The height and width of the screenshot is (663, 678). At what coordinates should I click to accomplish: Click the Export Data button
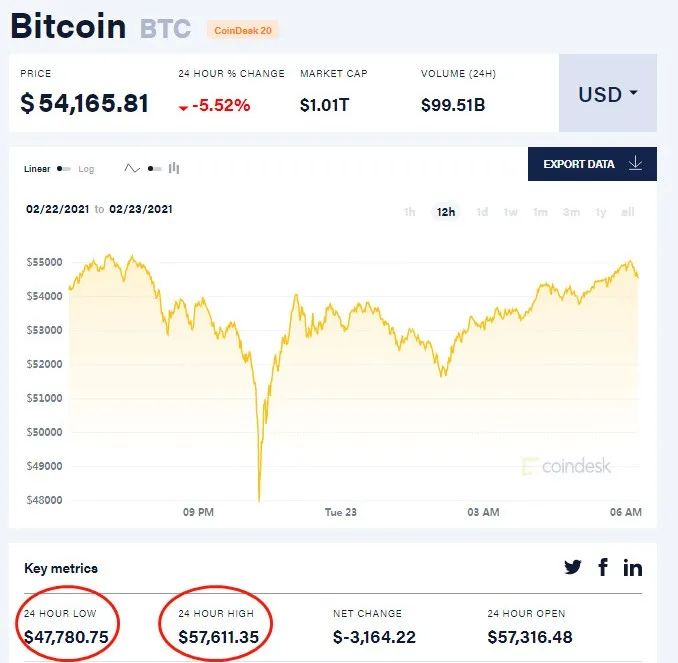592,164
